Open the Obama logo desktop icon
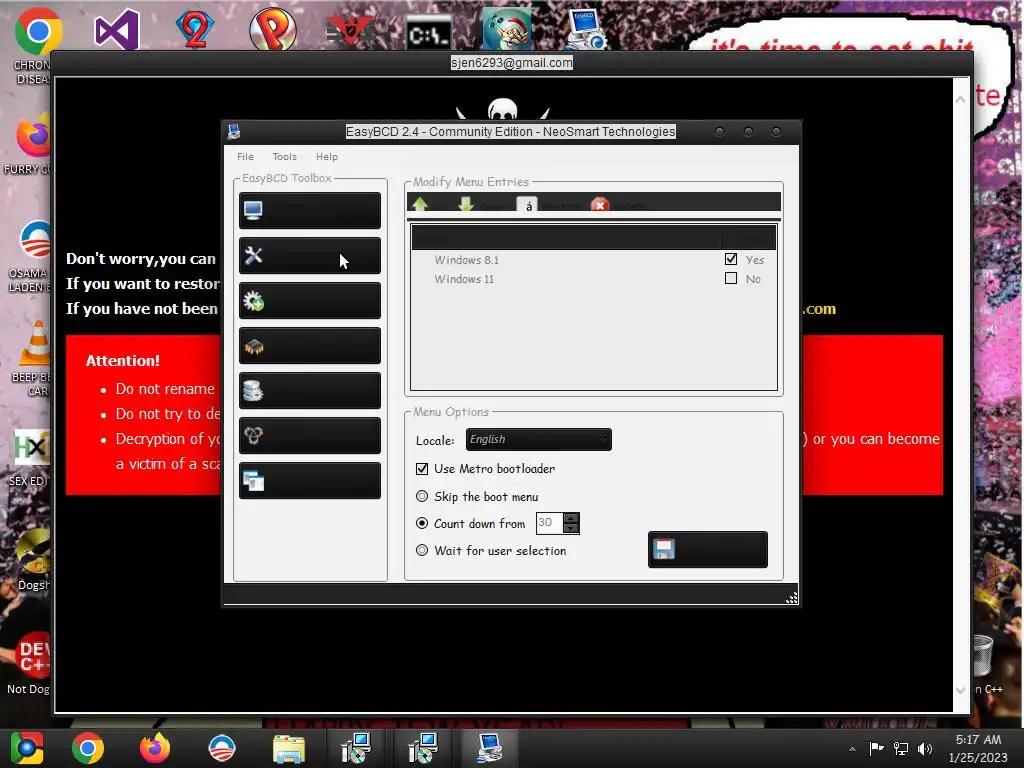This screenshot has width=1024, height=768. pos(34,240)
